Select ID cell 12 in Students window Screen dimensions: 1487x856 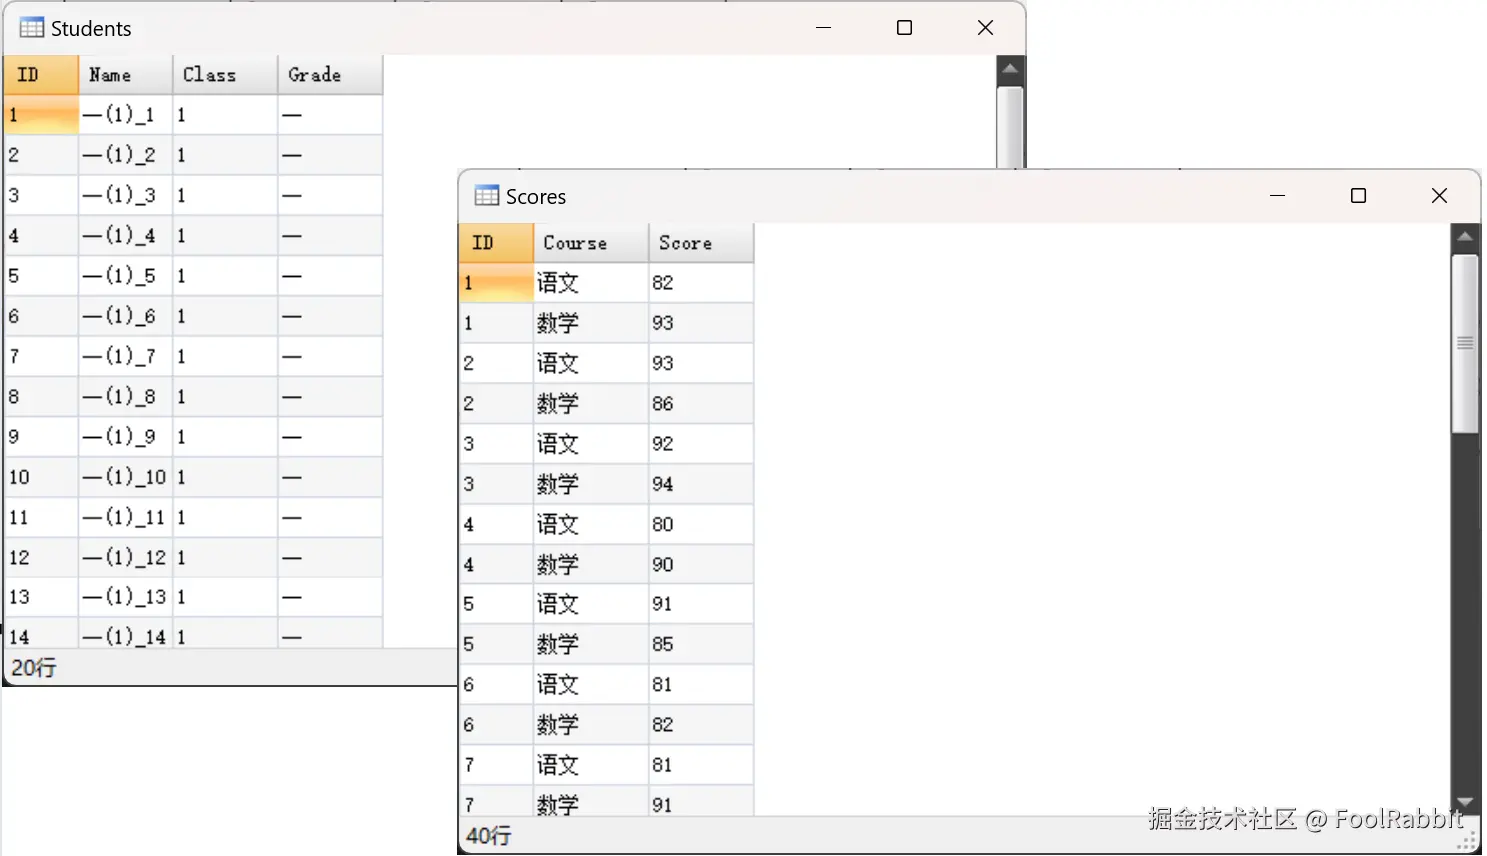41,557
